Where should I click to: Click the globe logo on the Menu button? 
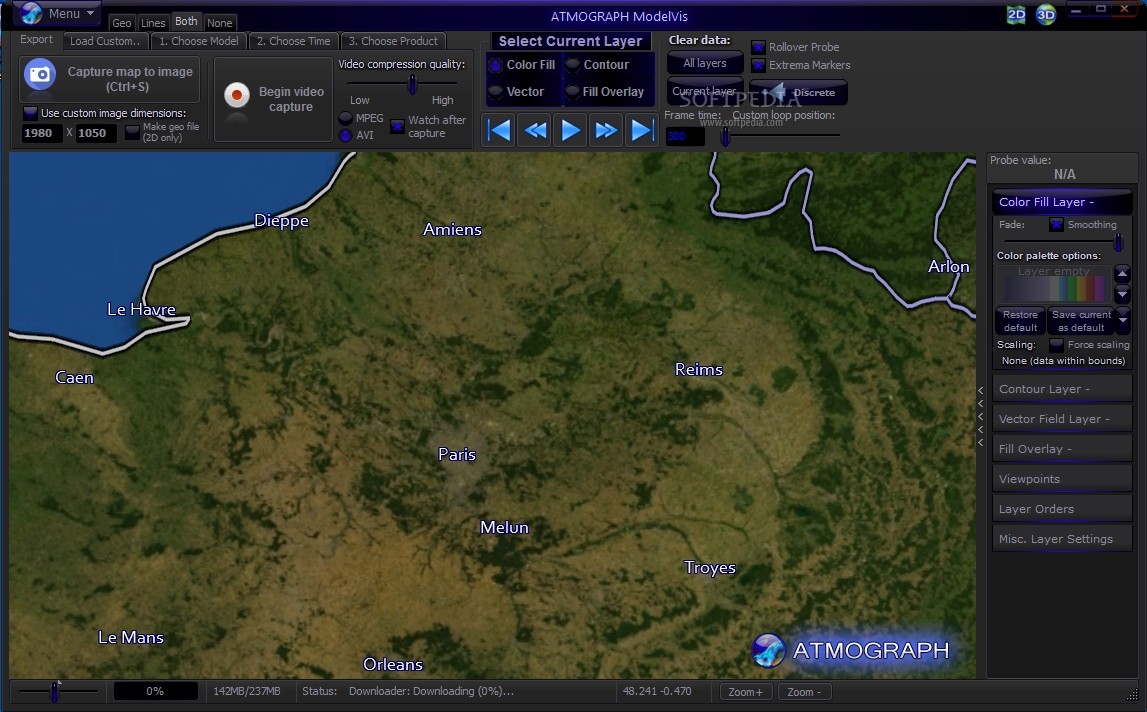31,13
